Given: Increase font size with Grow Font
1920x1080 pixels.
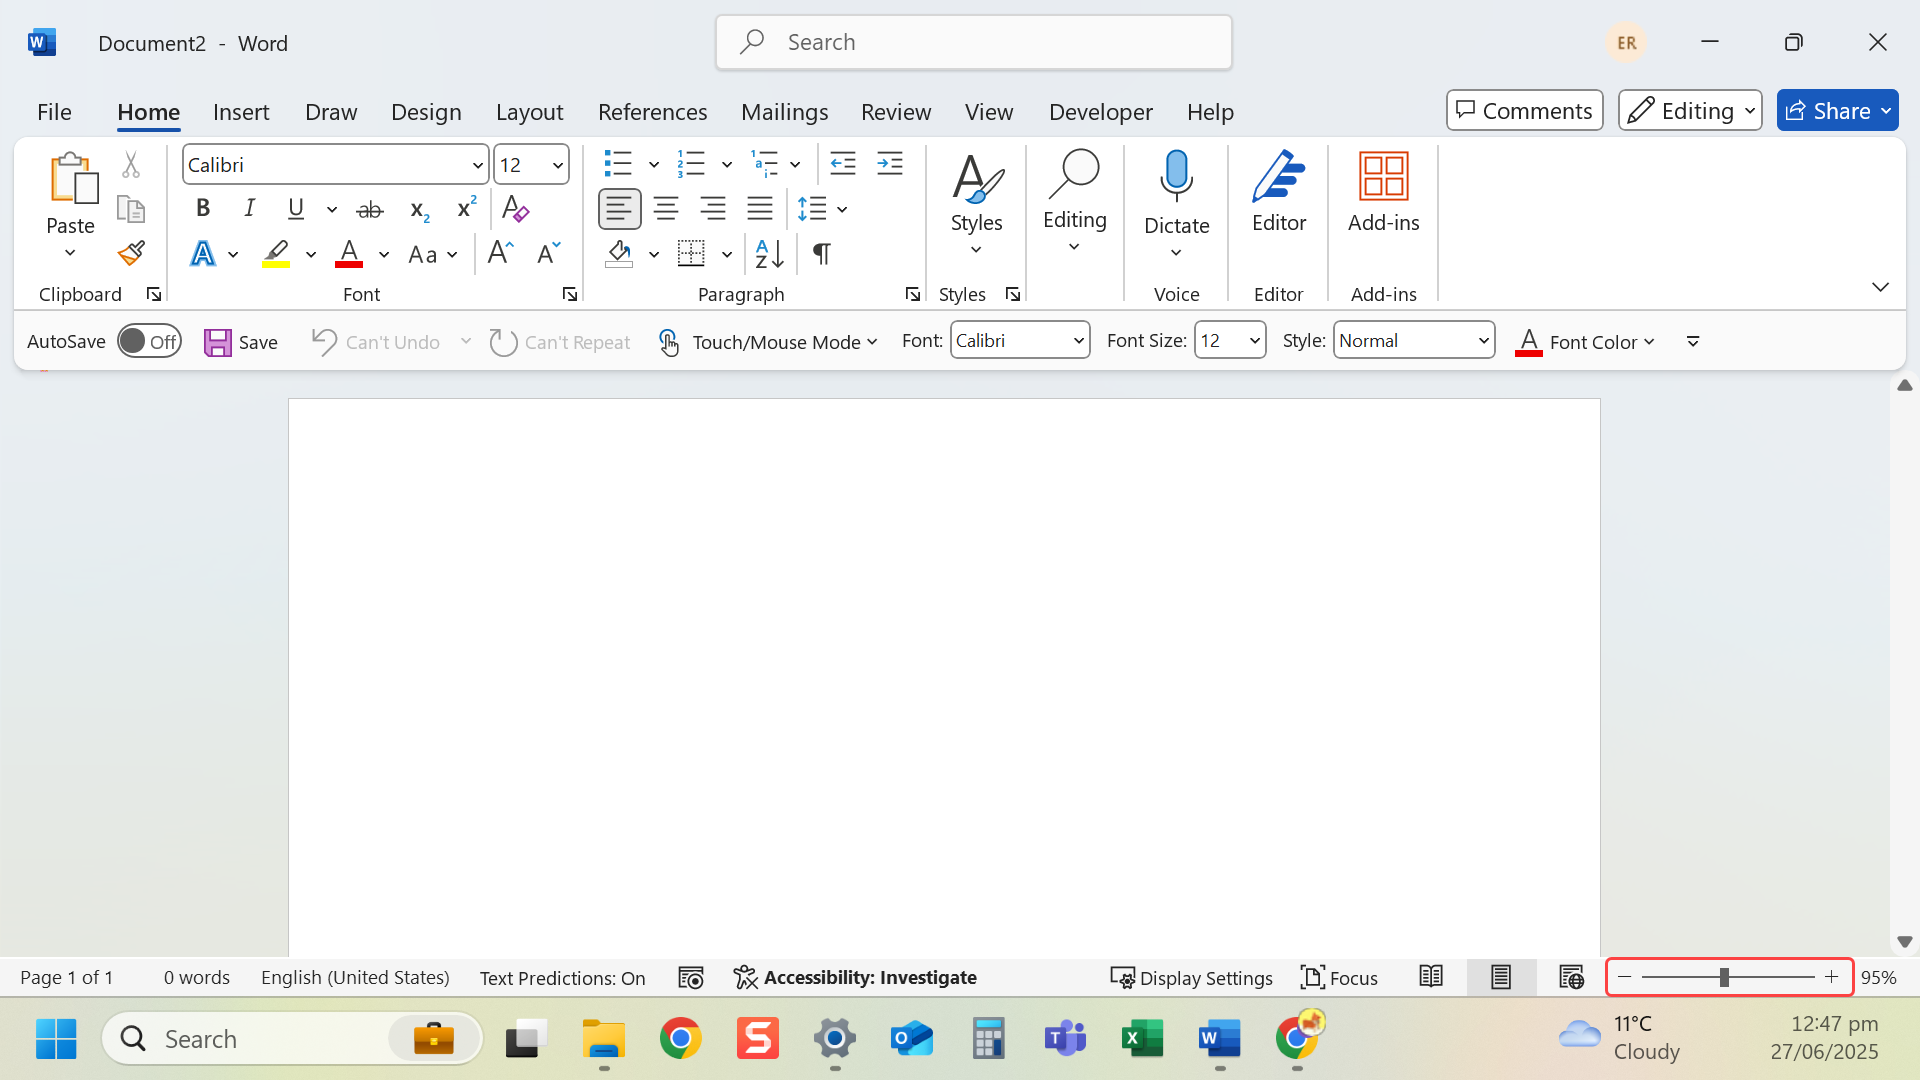Looking at the screenshot, I should 501,253.
